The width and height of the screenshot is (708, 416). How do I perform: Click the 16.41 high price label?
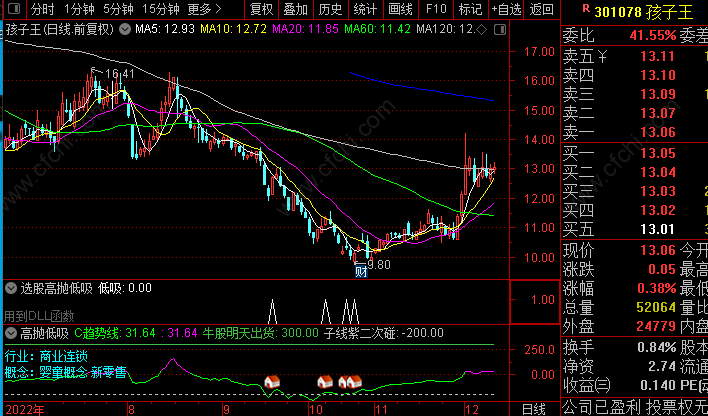point(120,74)
